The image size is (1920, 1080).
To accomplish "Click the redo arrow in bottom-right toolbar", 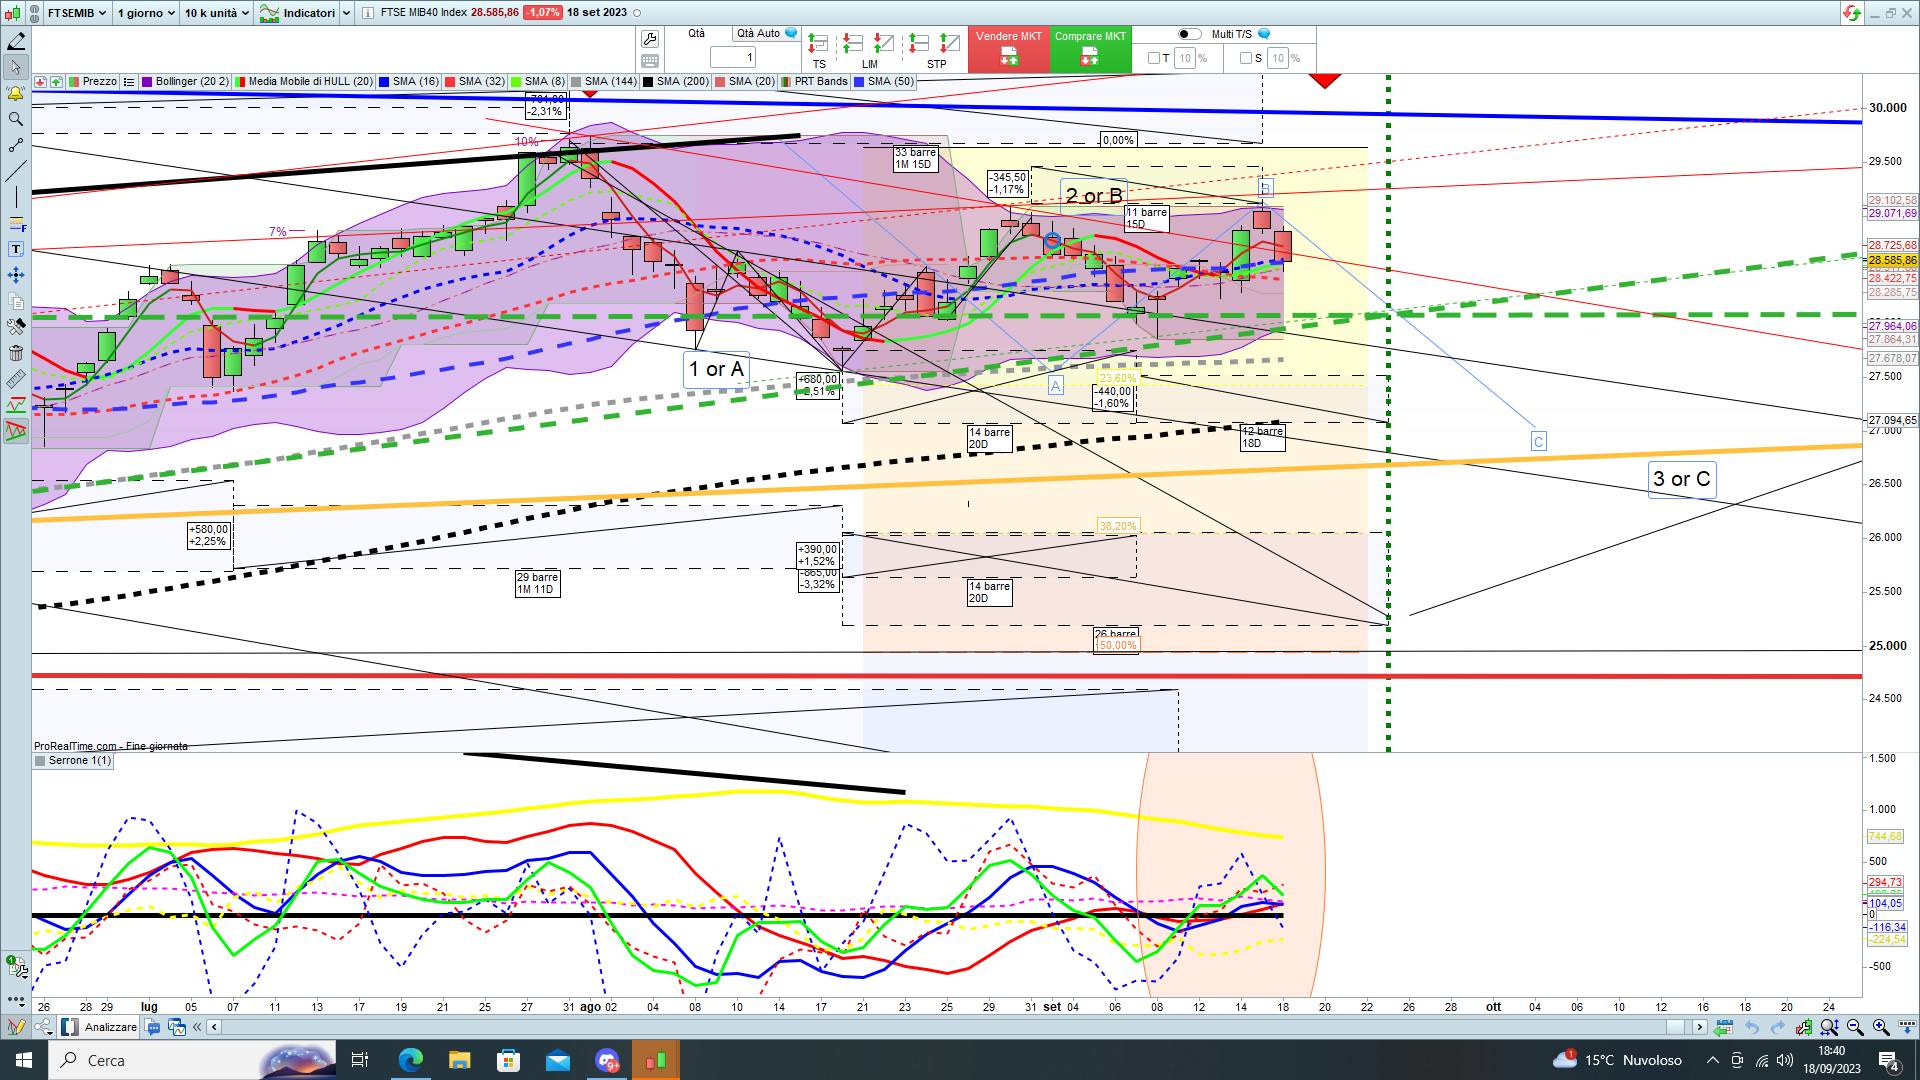I will click(1777, 1027).
